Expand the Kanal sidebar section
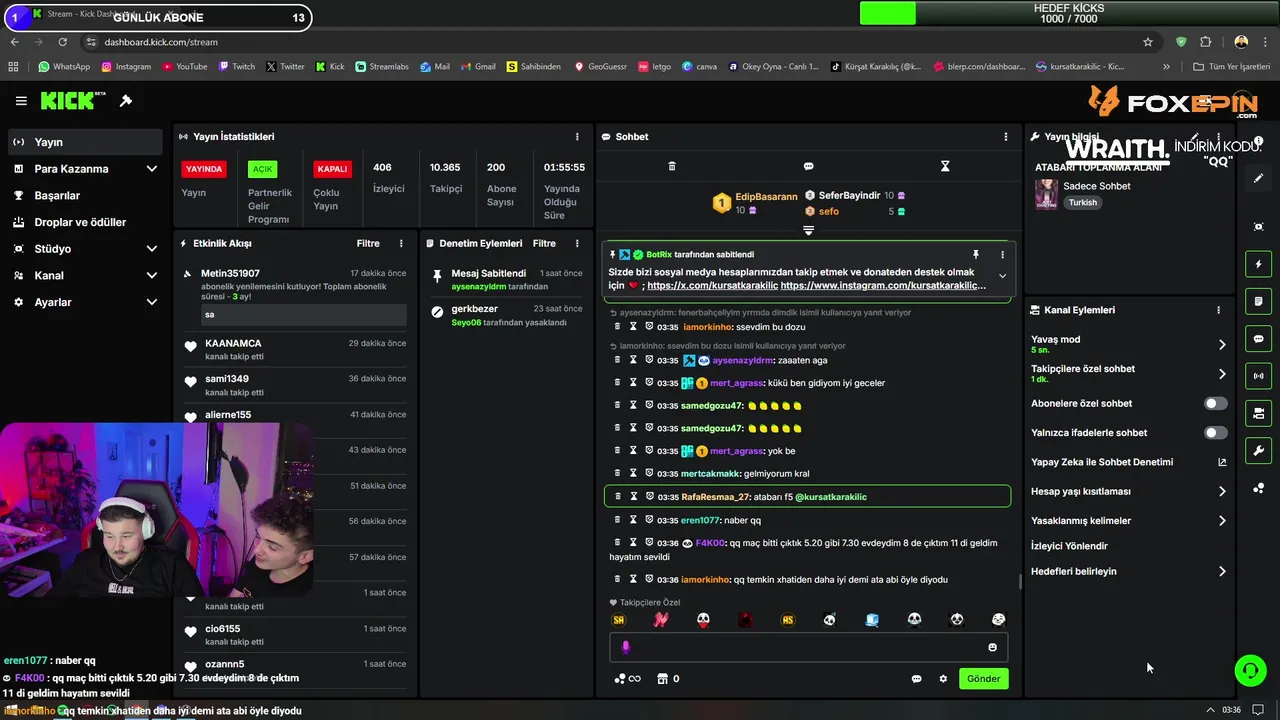 (x=152, y=275)
